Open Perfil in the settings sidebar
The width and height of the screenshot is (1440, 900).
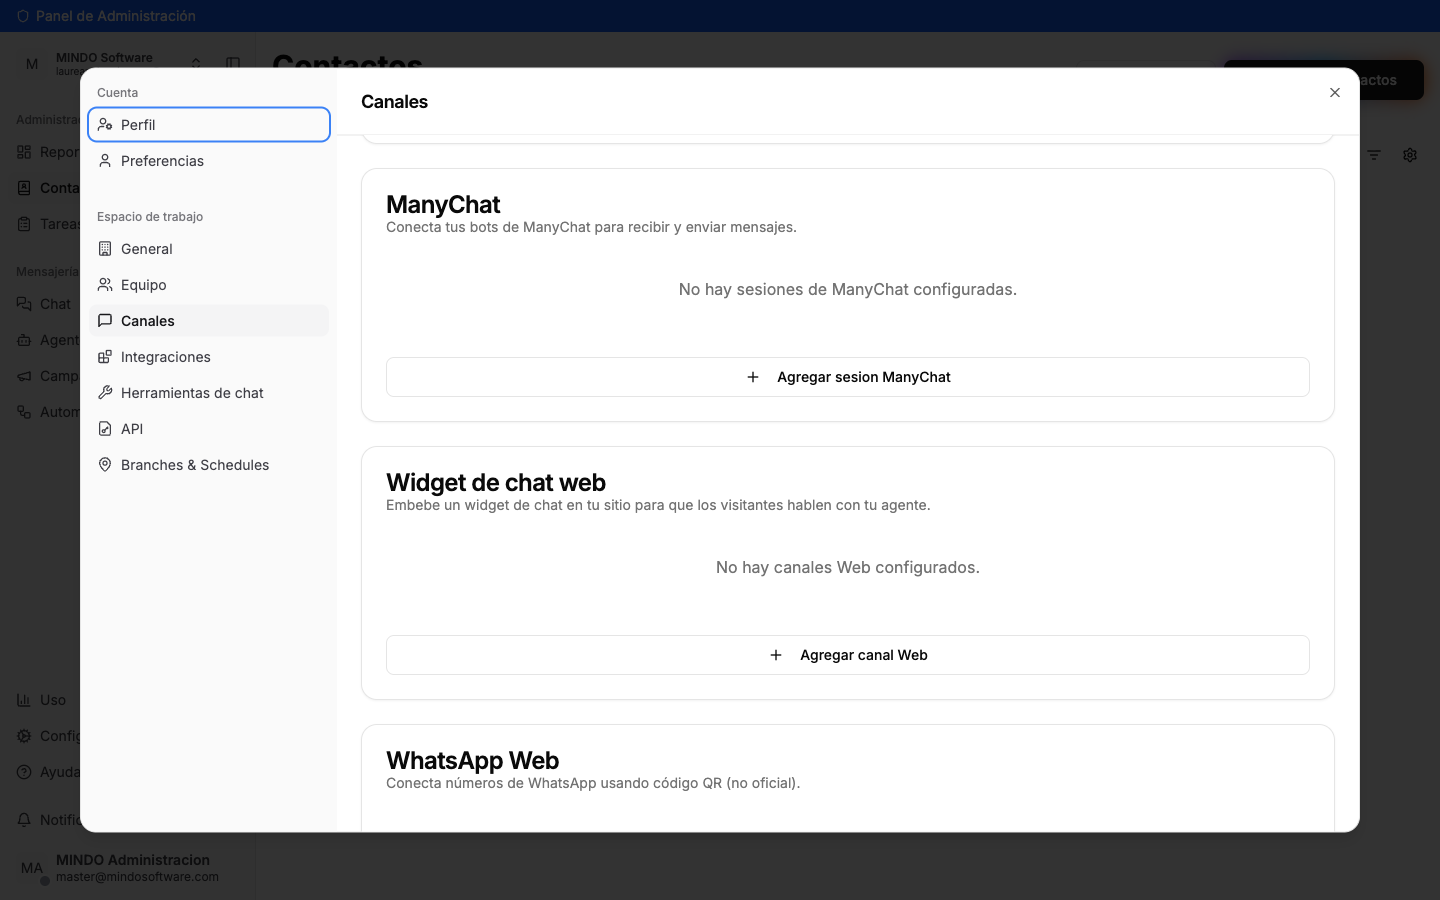[209, 125]
